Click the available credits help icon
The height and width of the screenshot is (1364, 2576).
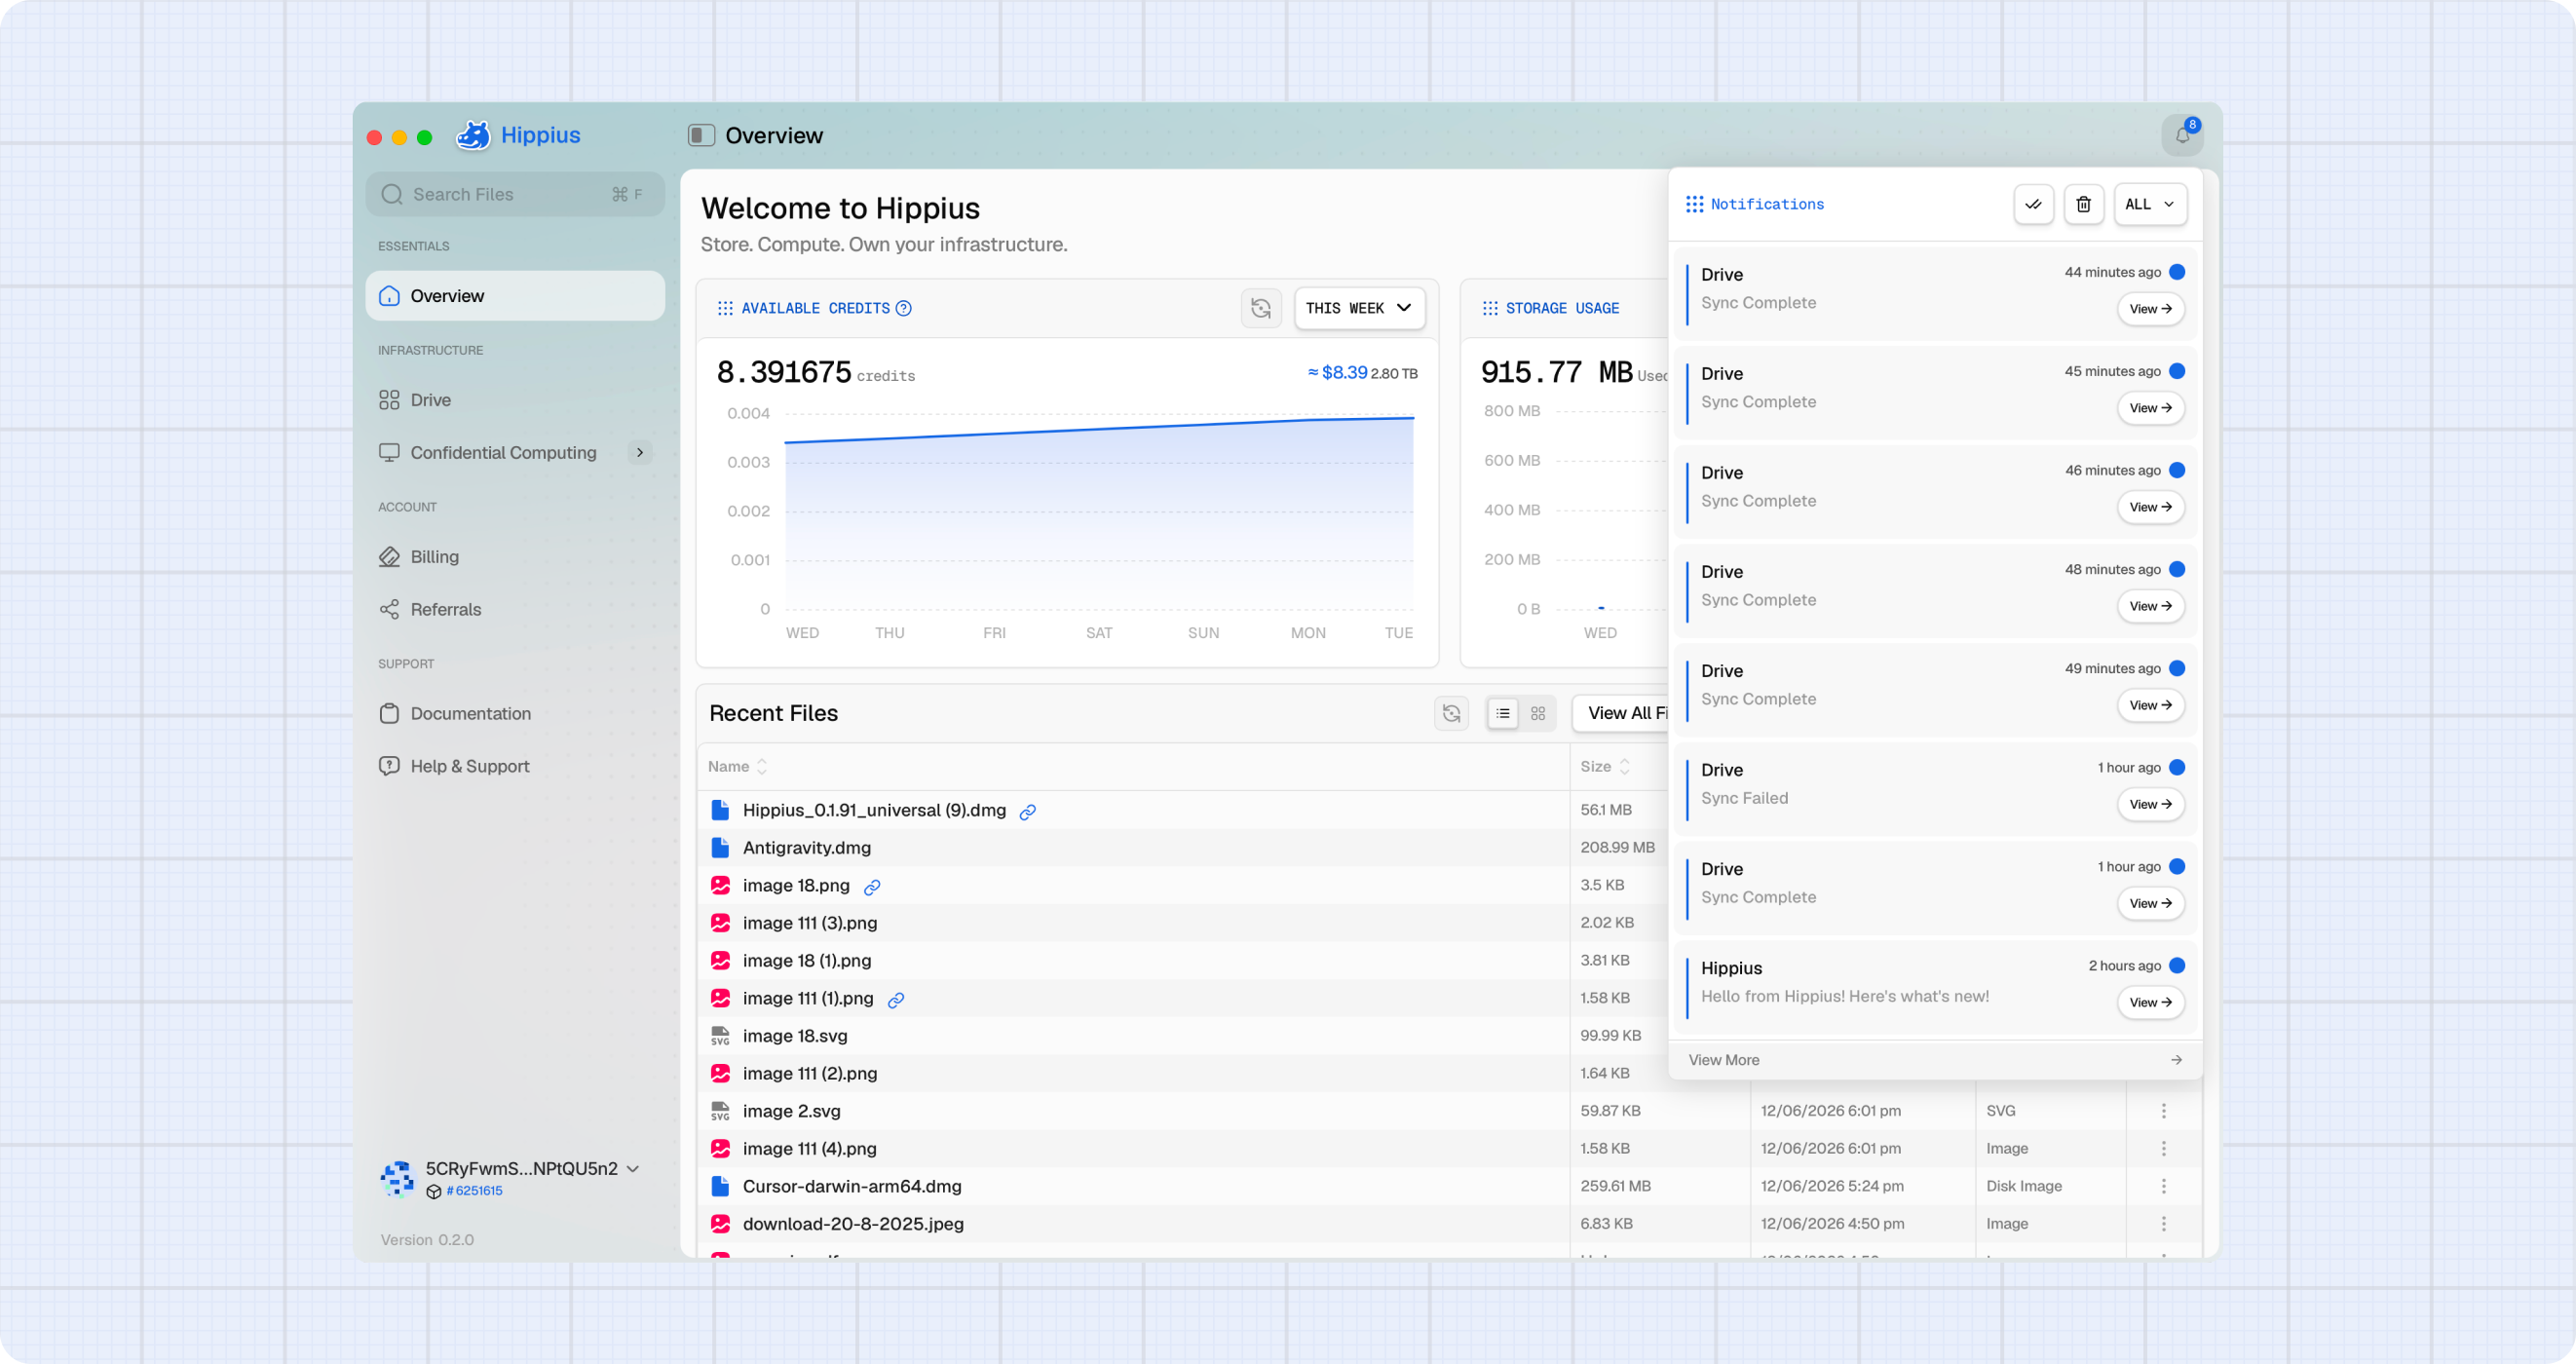pos(904,308)
